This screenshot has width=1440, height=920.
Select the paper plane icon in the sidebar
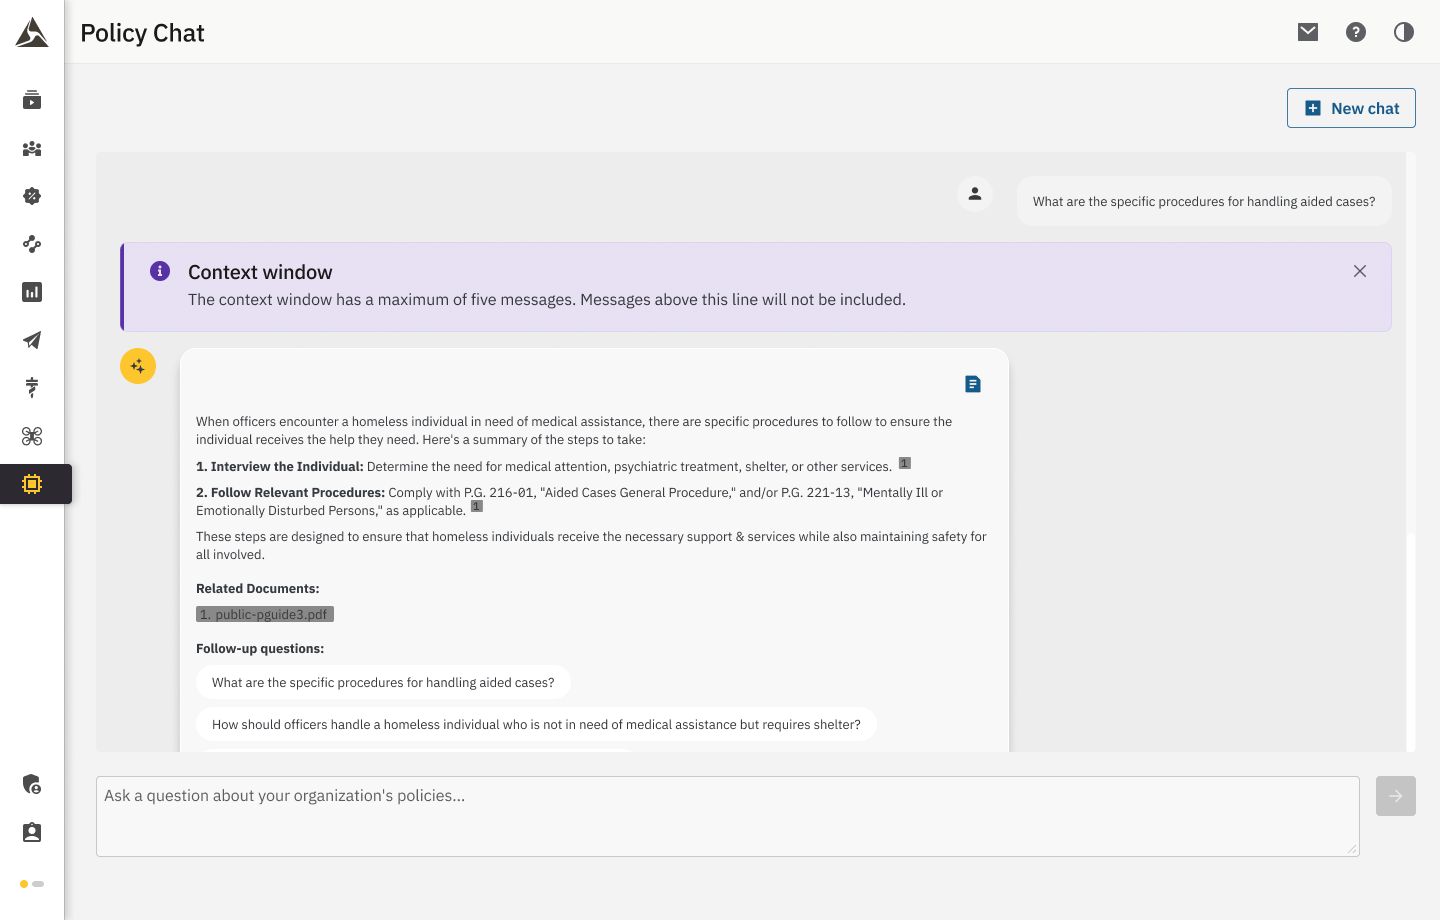click(x=31, y=339)
